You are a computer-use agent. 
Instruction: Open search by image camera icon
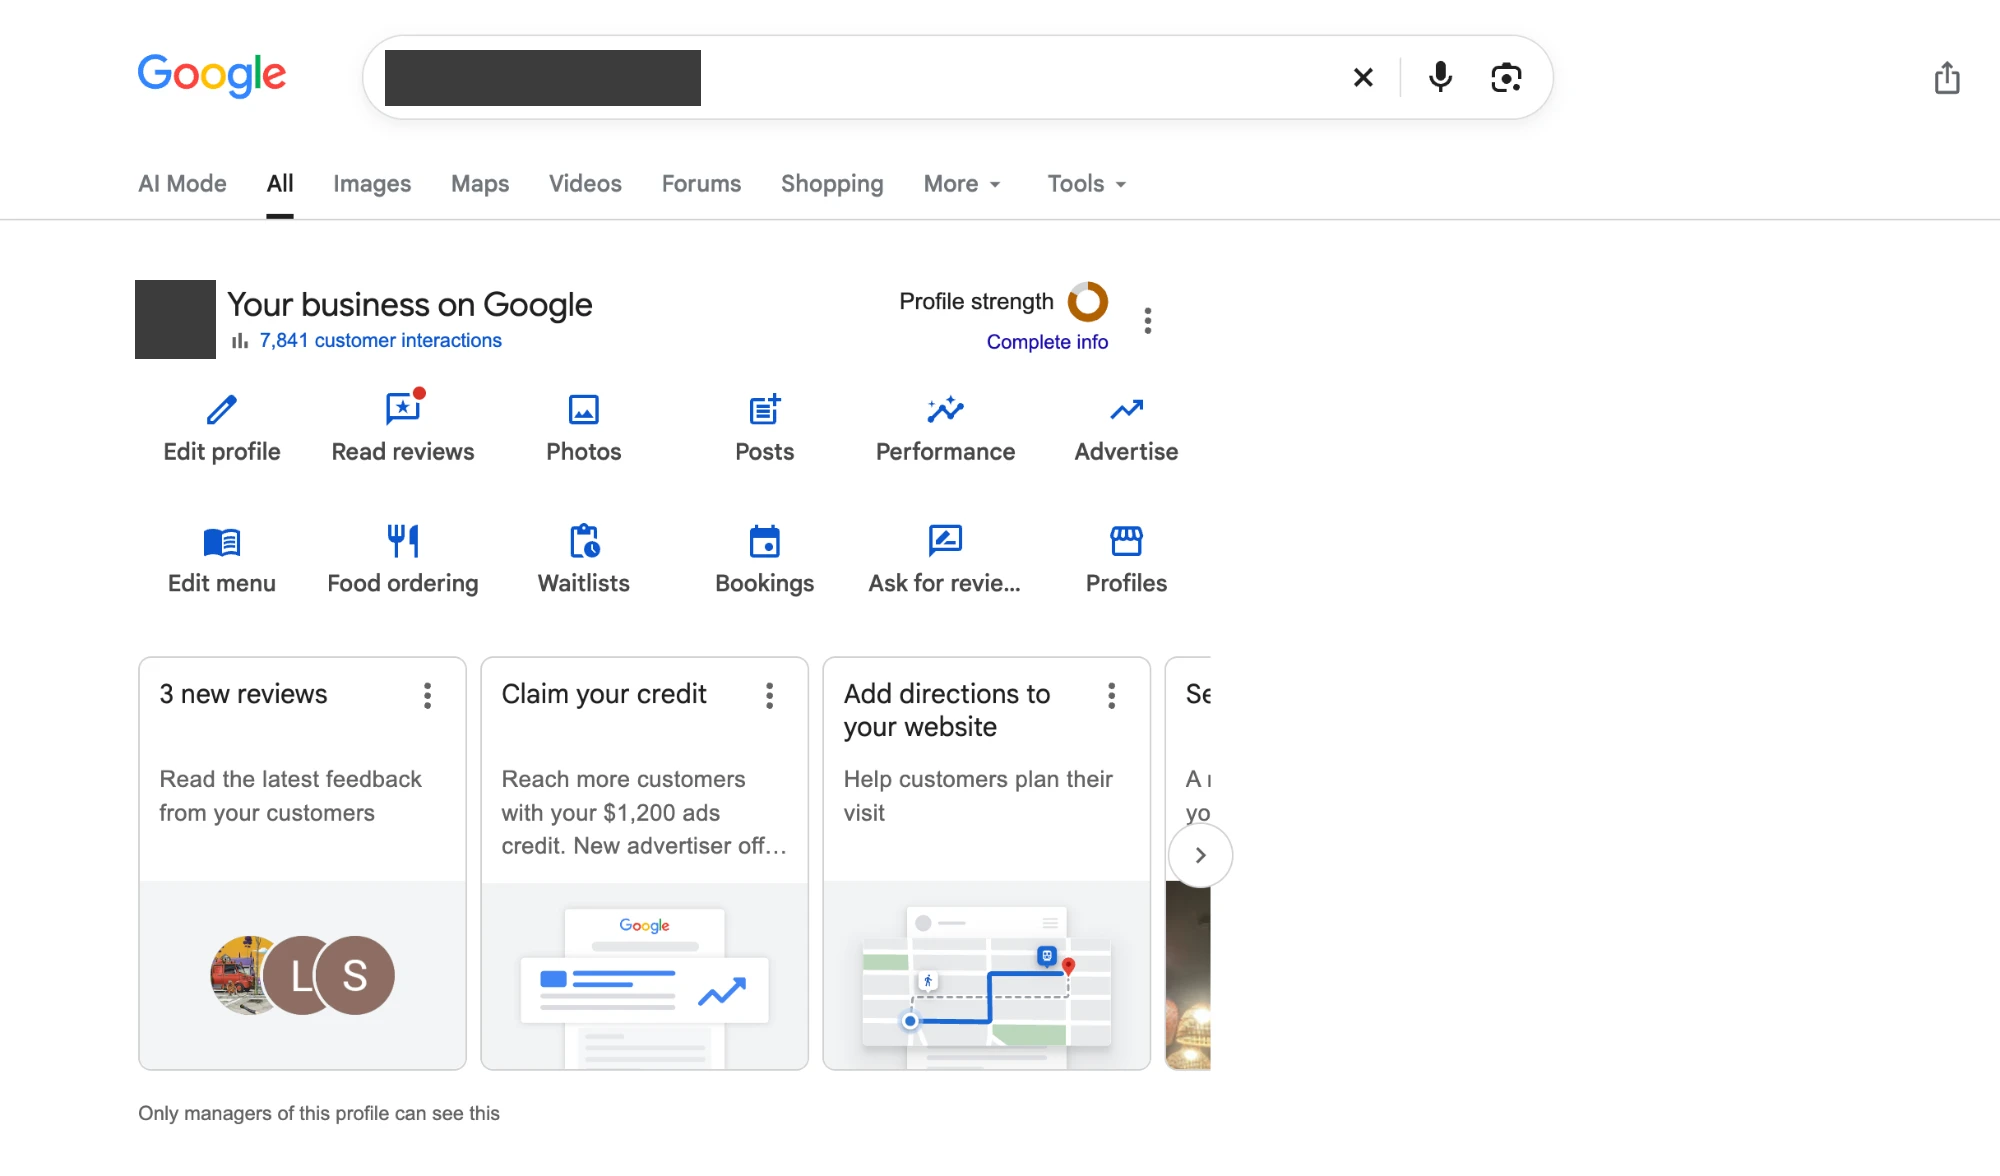tap(1506, 77)
